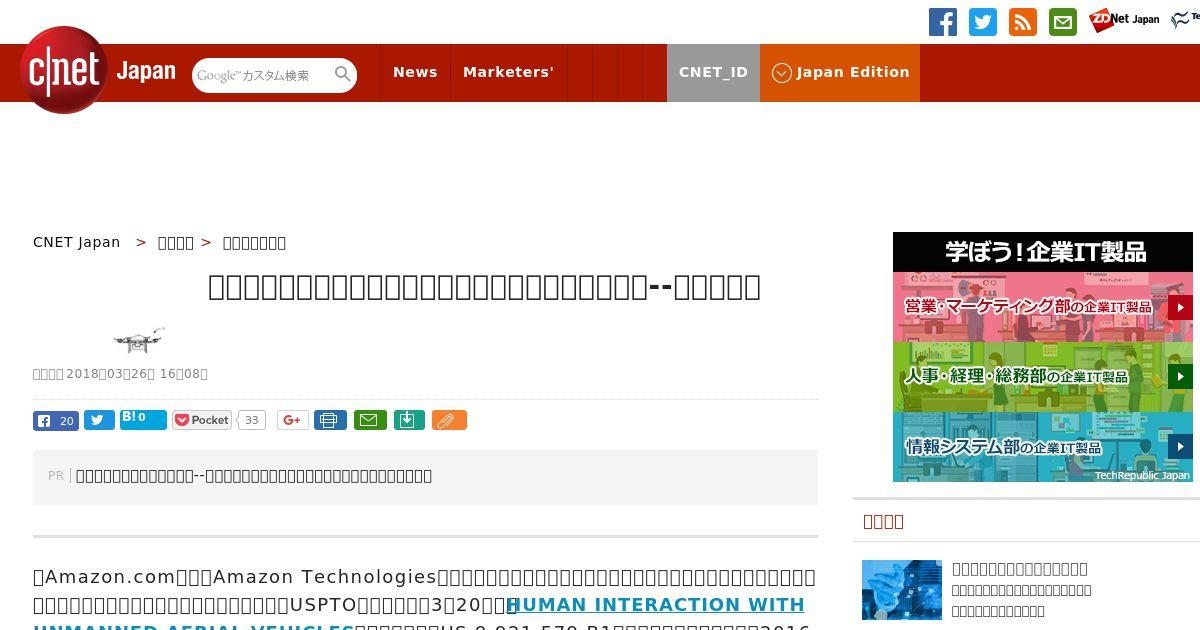Play arrow on sales marketing banner

[1180, 307]
